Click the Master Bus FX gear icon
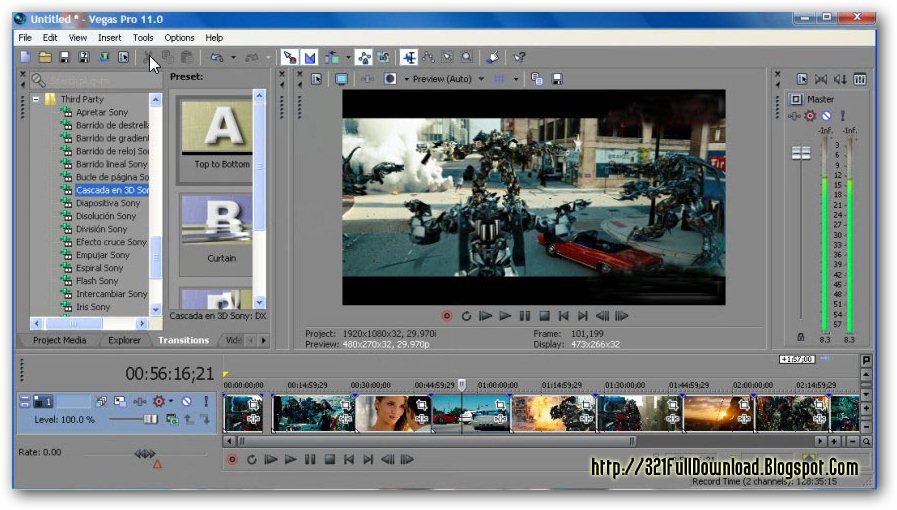The image size is (897, 510). [810, 116]
